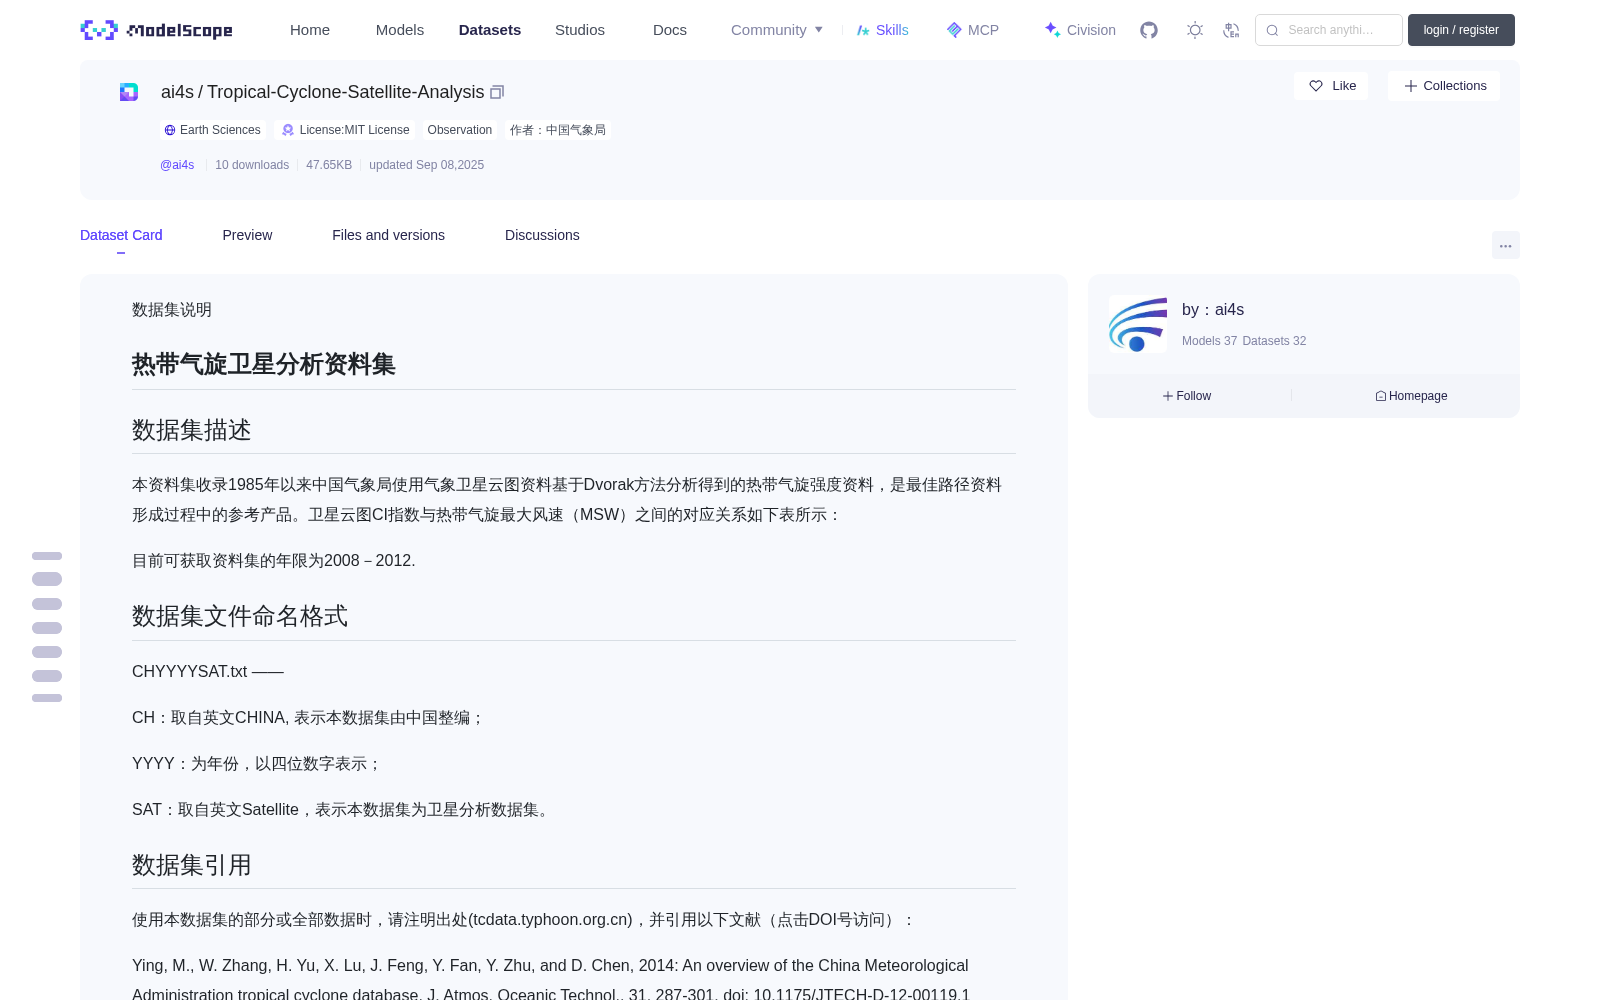Click the 10 downloads text
1600x1000 pixels.
click(x=252, y=165)
